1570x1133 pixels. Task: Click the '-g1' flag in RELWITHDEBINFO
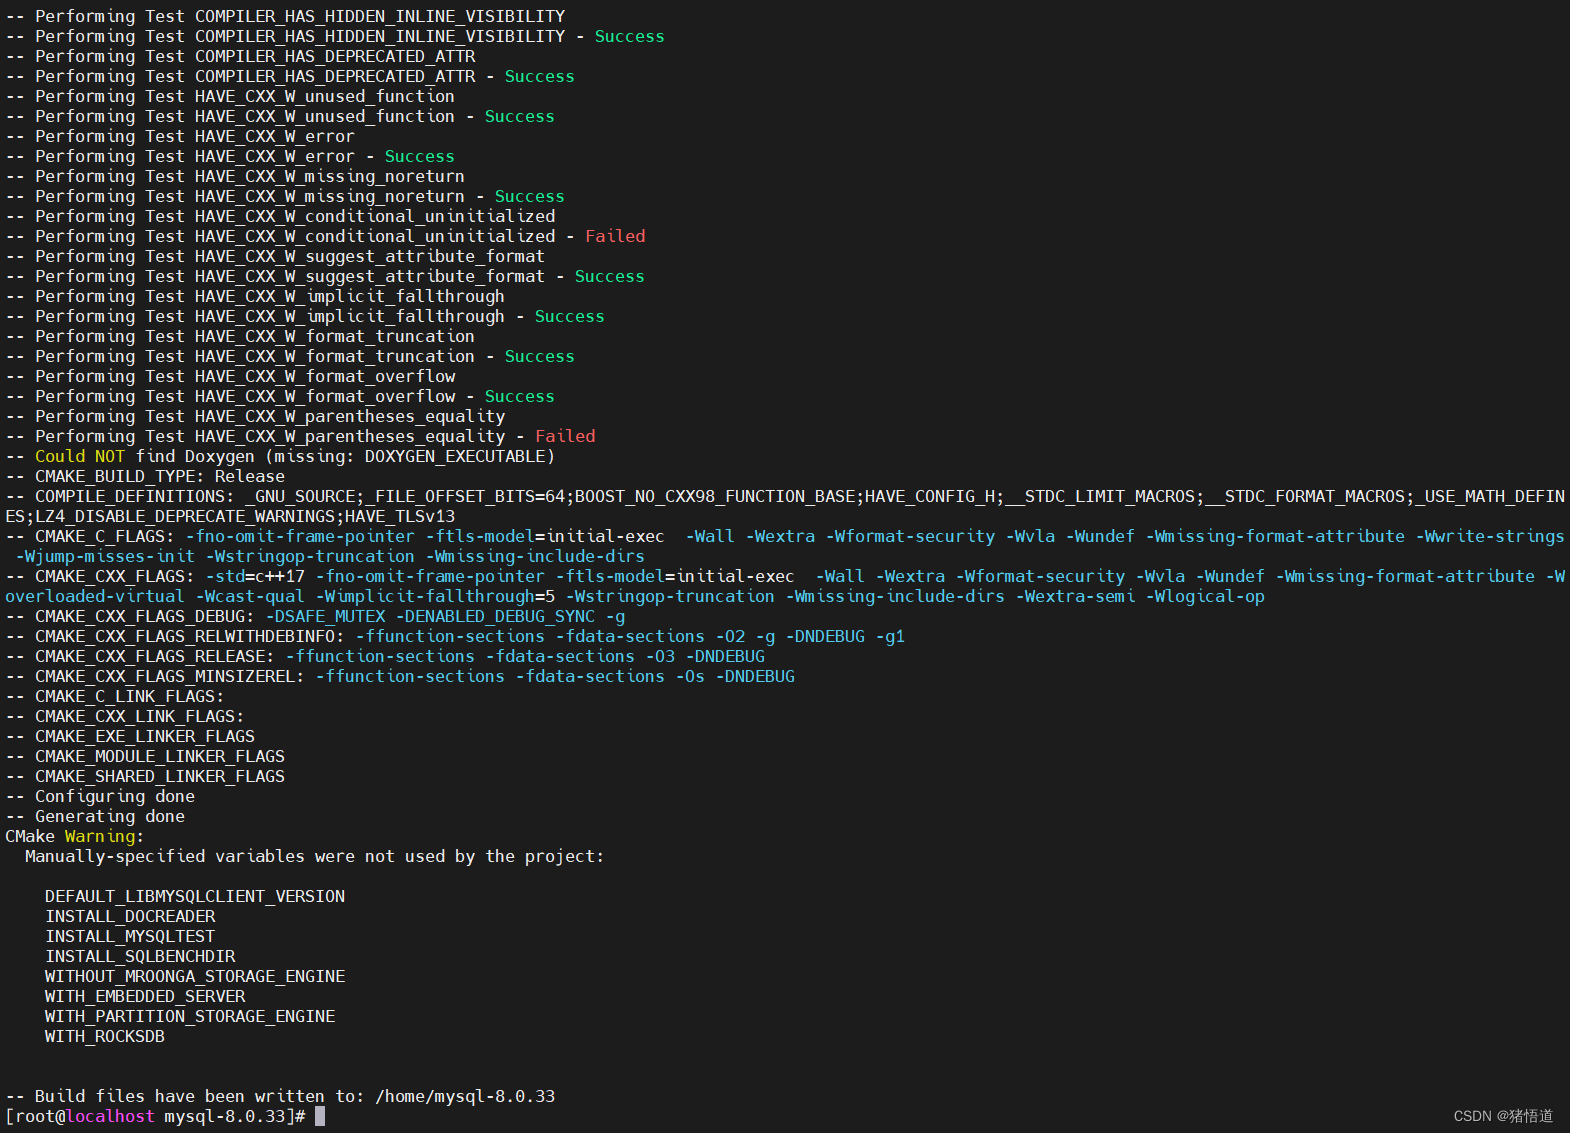point(890,636)
